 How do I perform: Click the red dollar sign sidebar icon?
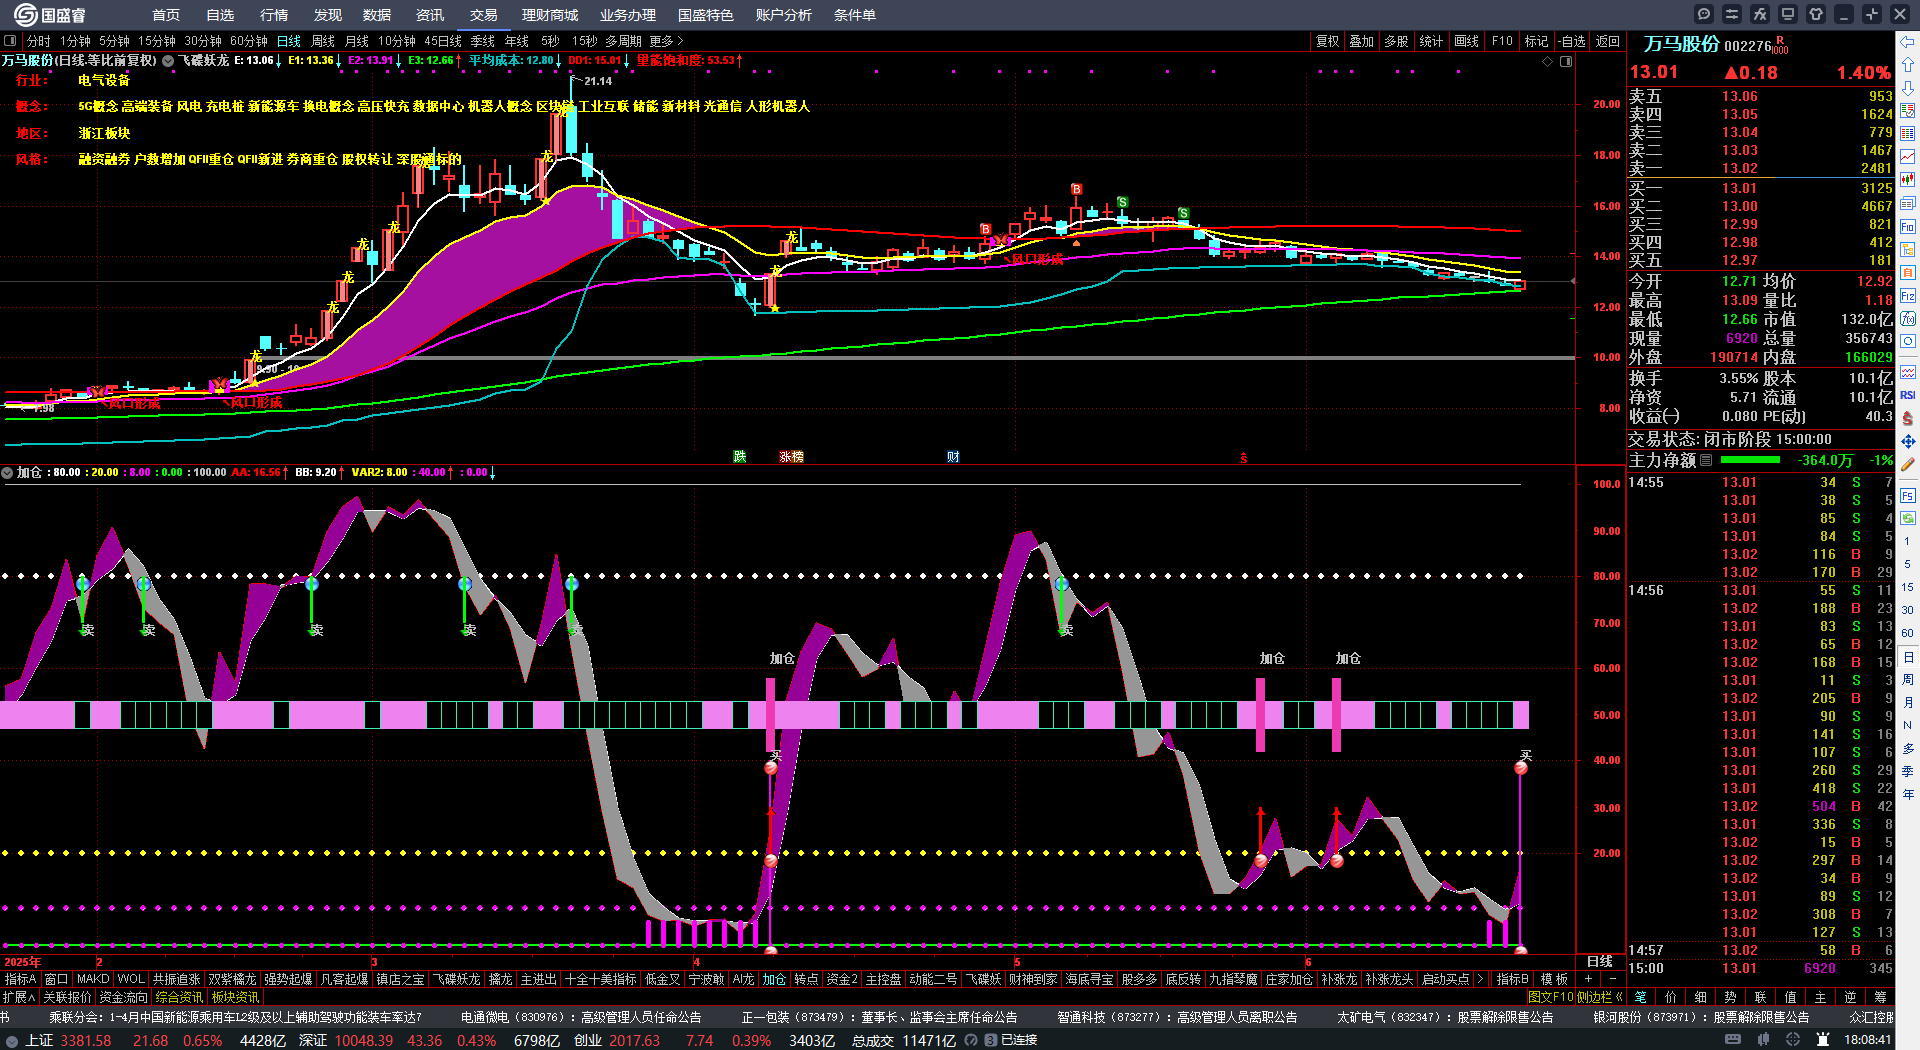tap(1908, 418)
